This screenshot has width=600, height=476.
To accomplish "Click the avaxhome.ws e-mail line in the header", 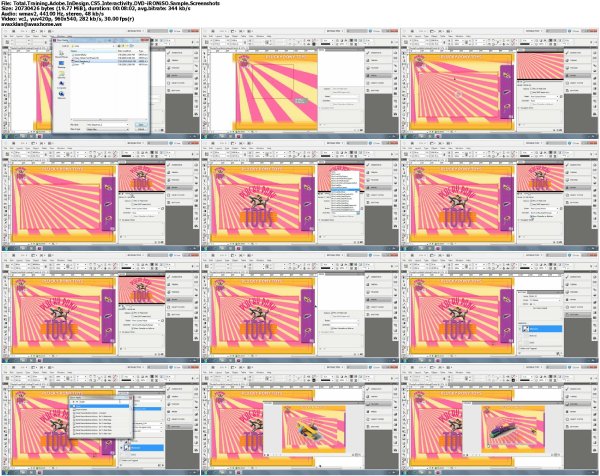I will coord(31,23).
